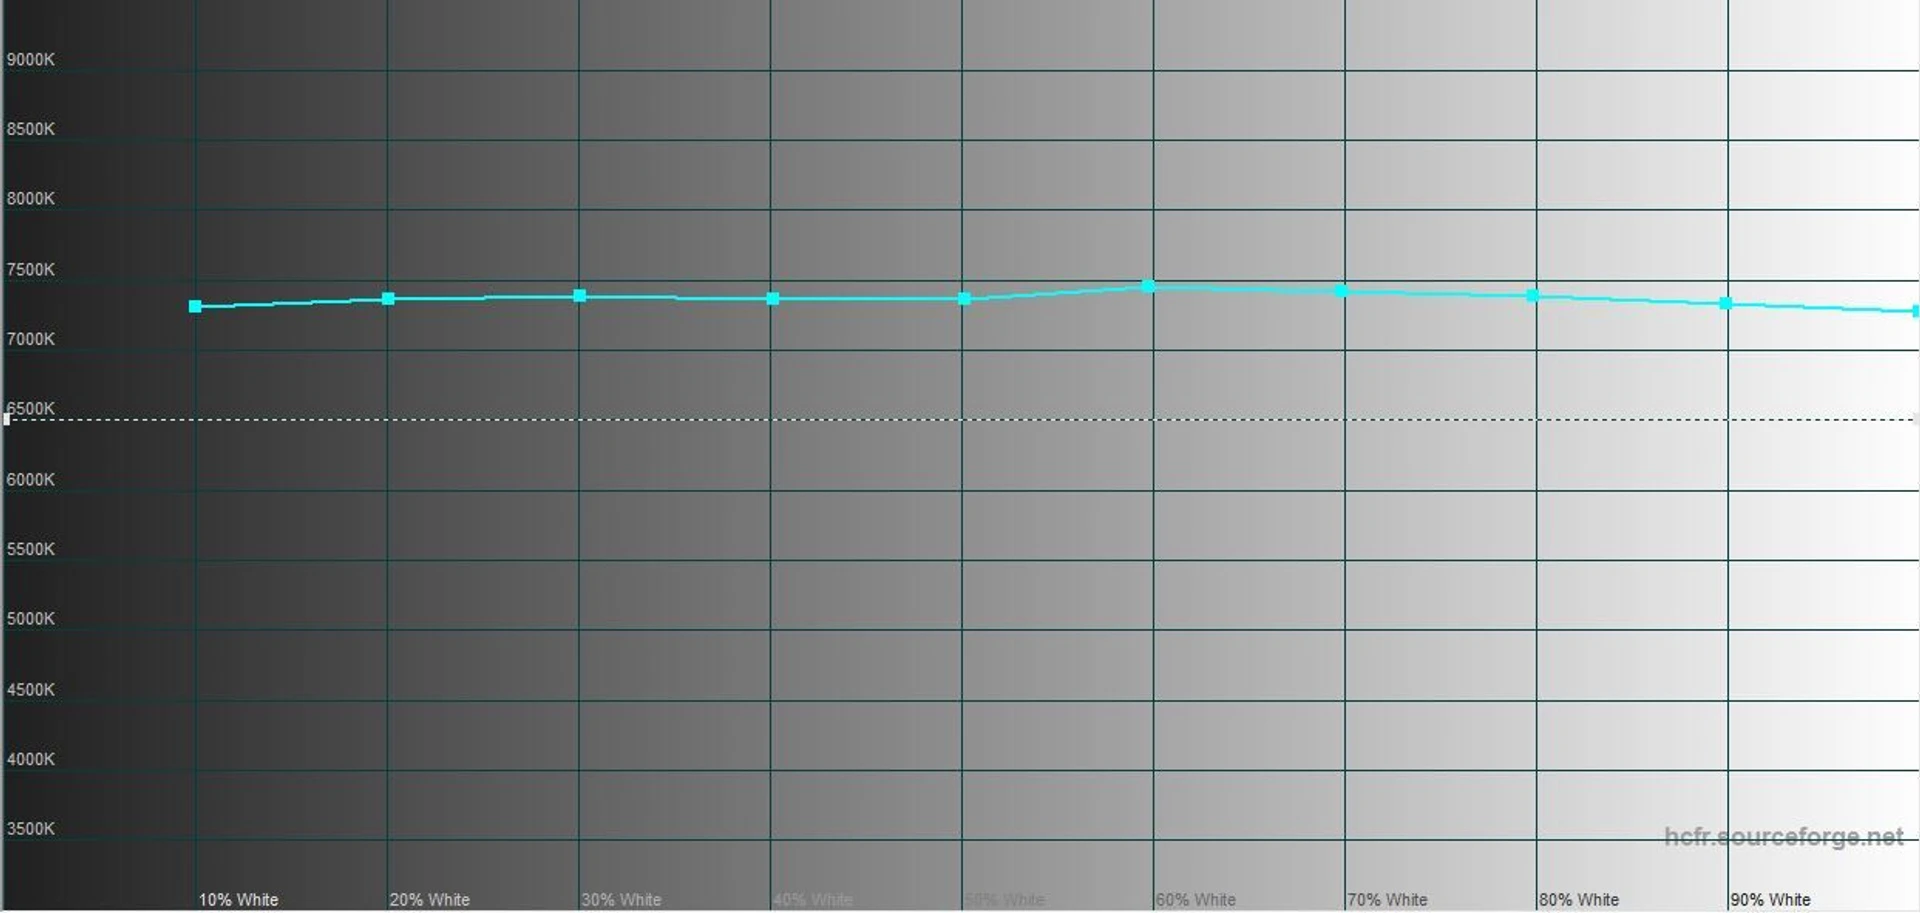Open the hcfr.sourceforge.net watermark link
1920x913 pixels.
1783,837
